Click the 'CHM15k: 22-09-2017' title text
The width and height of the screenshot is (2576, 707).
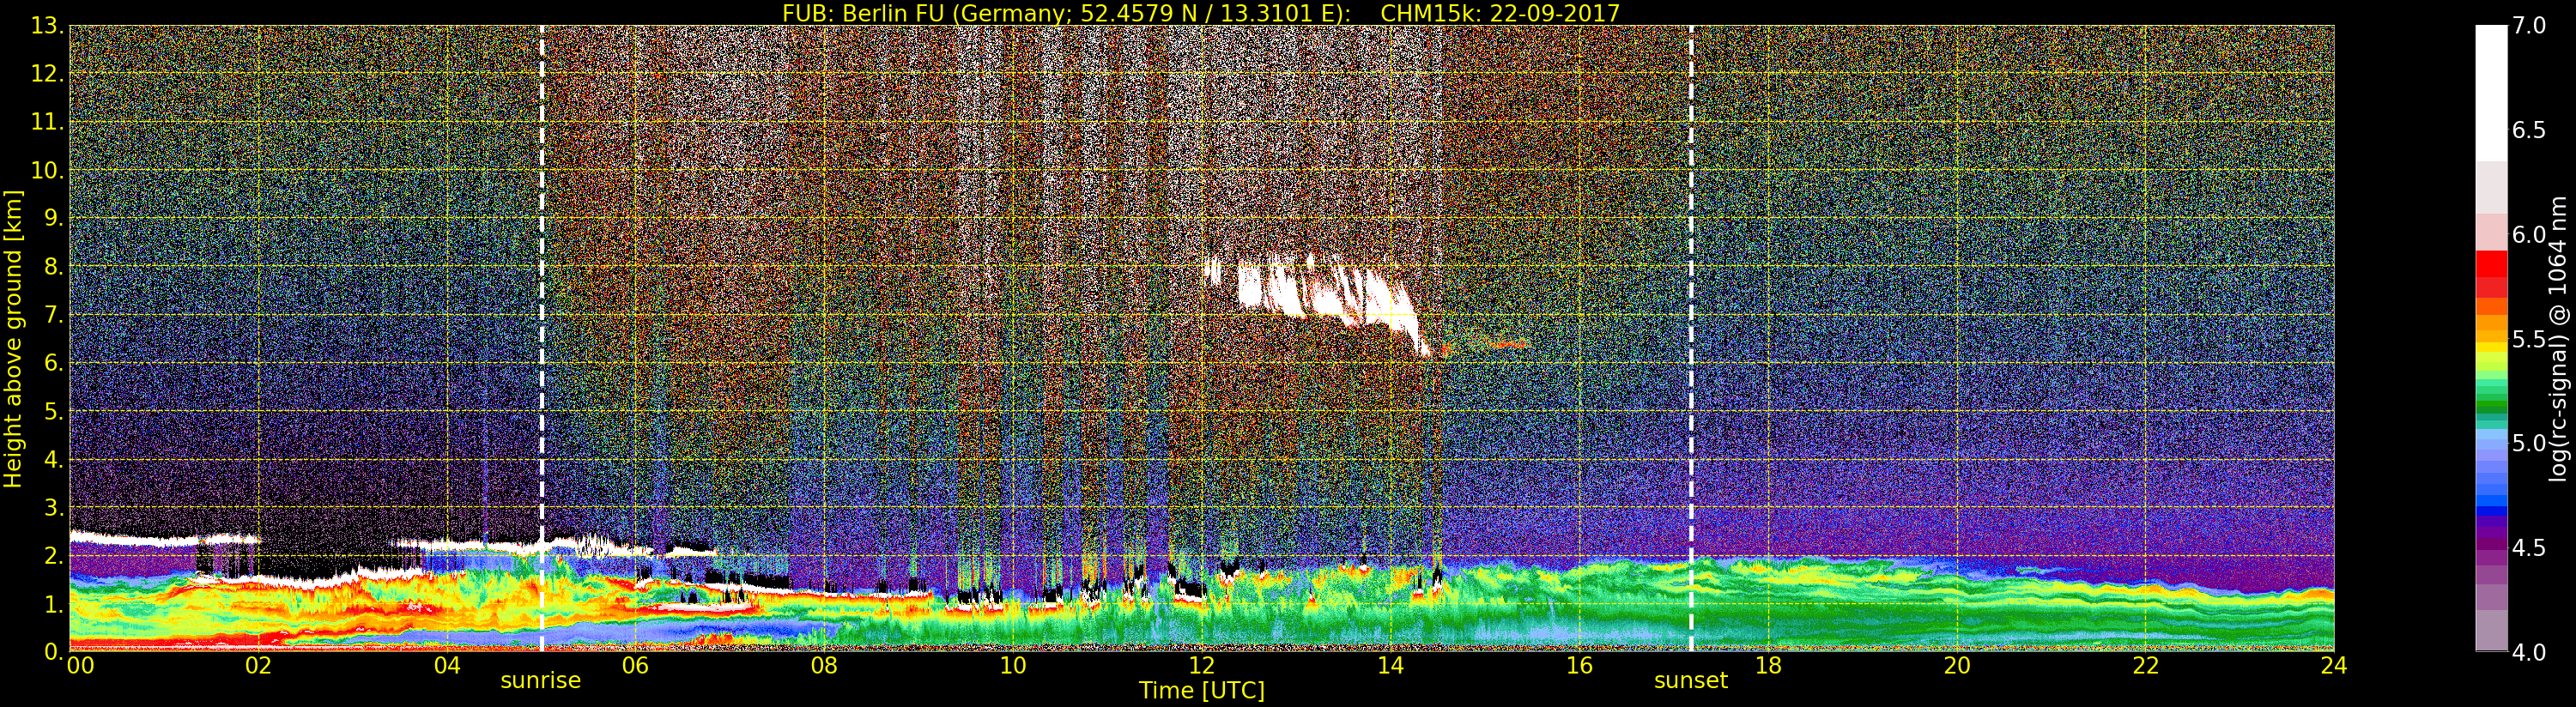(x=1500, y=13)
